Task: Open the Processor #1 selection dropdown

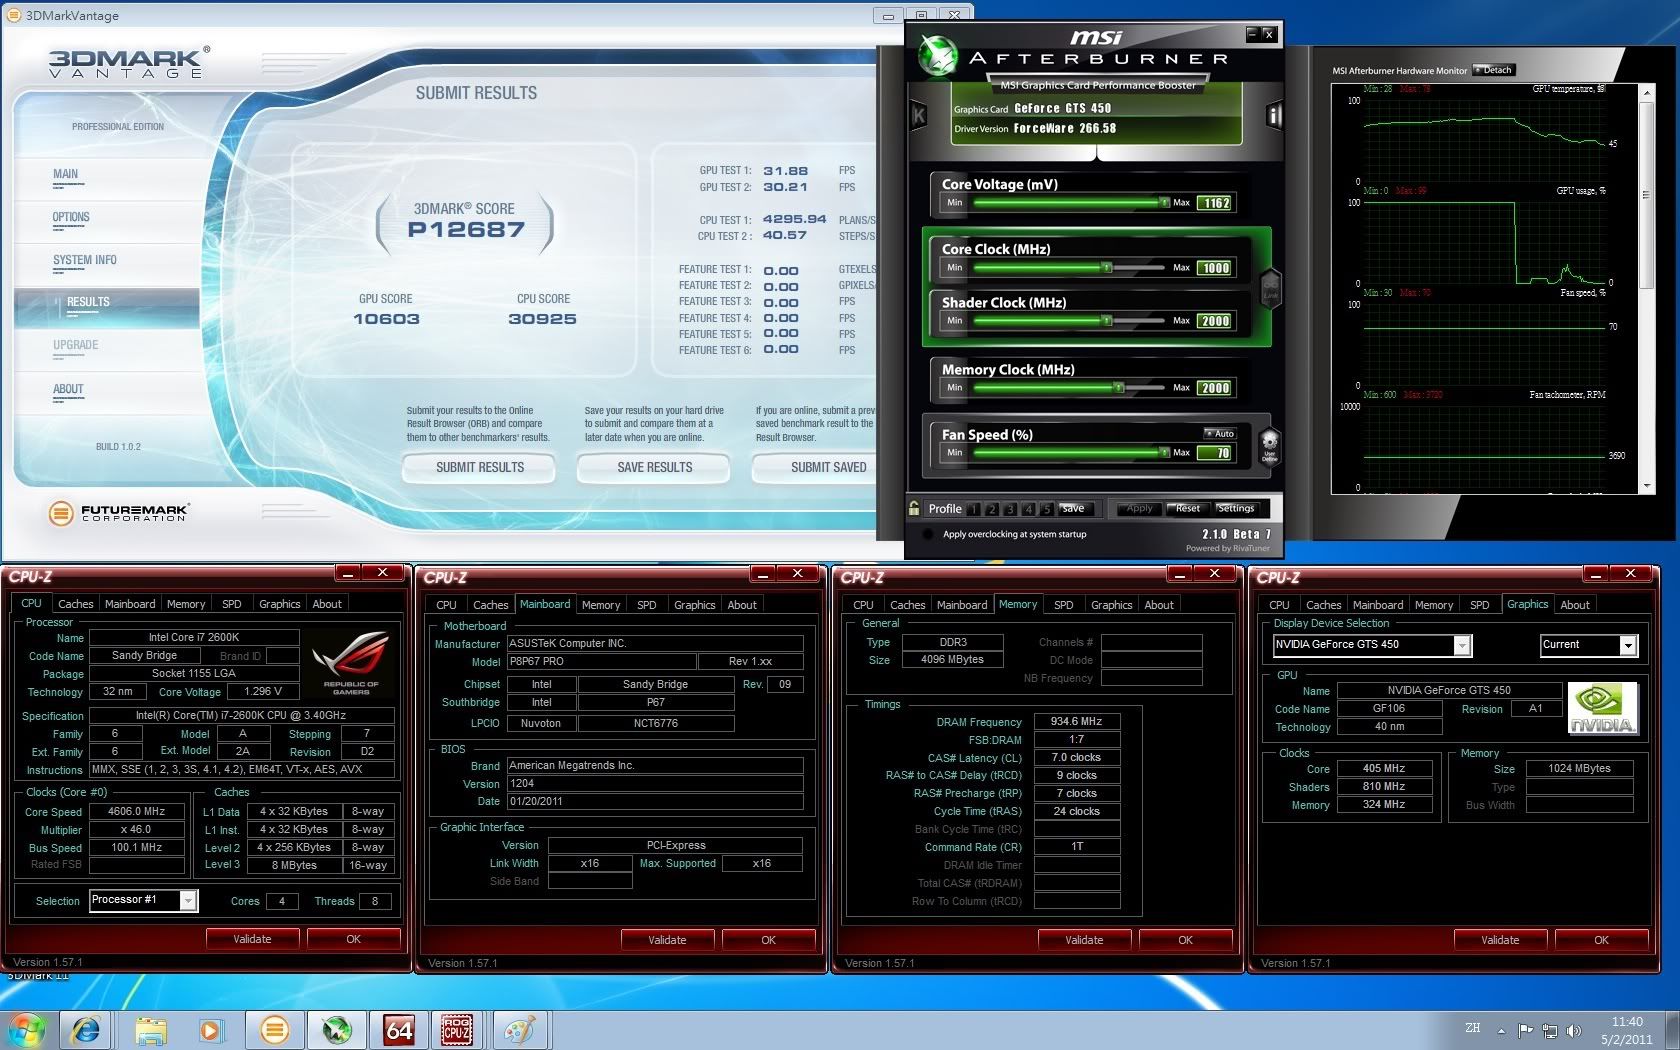Action: pyautogui.click(x=187, y=900)
